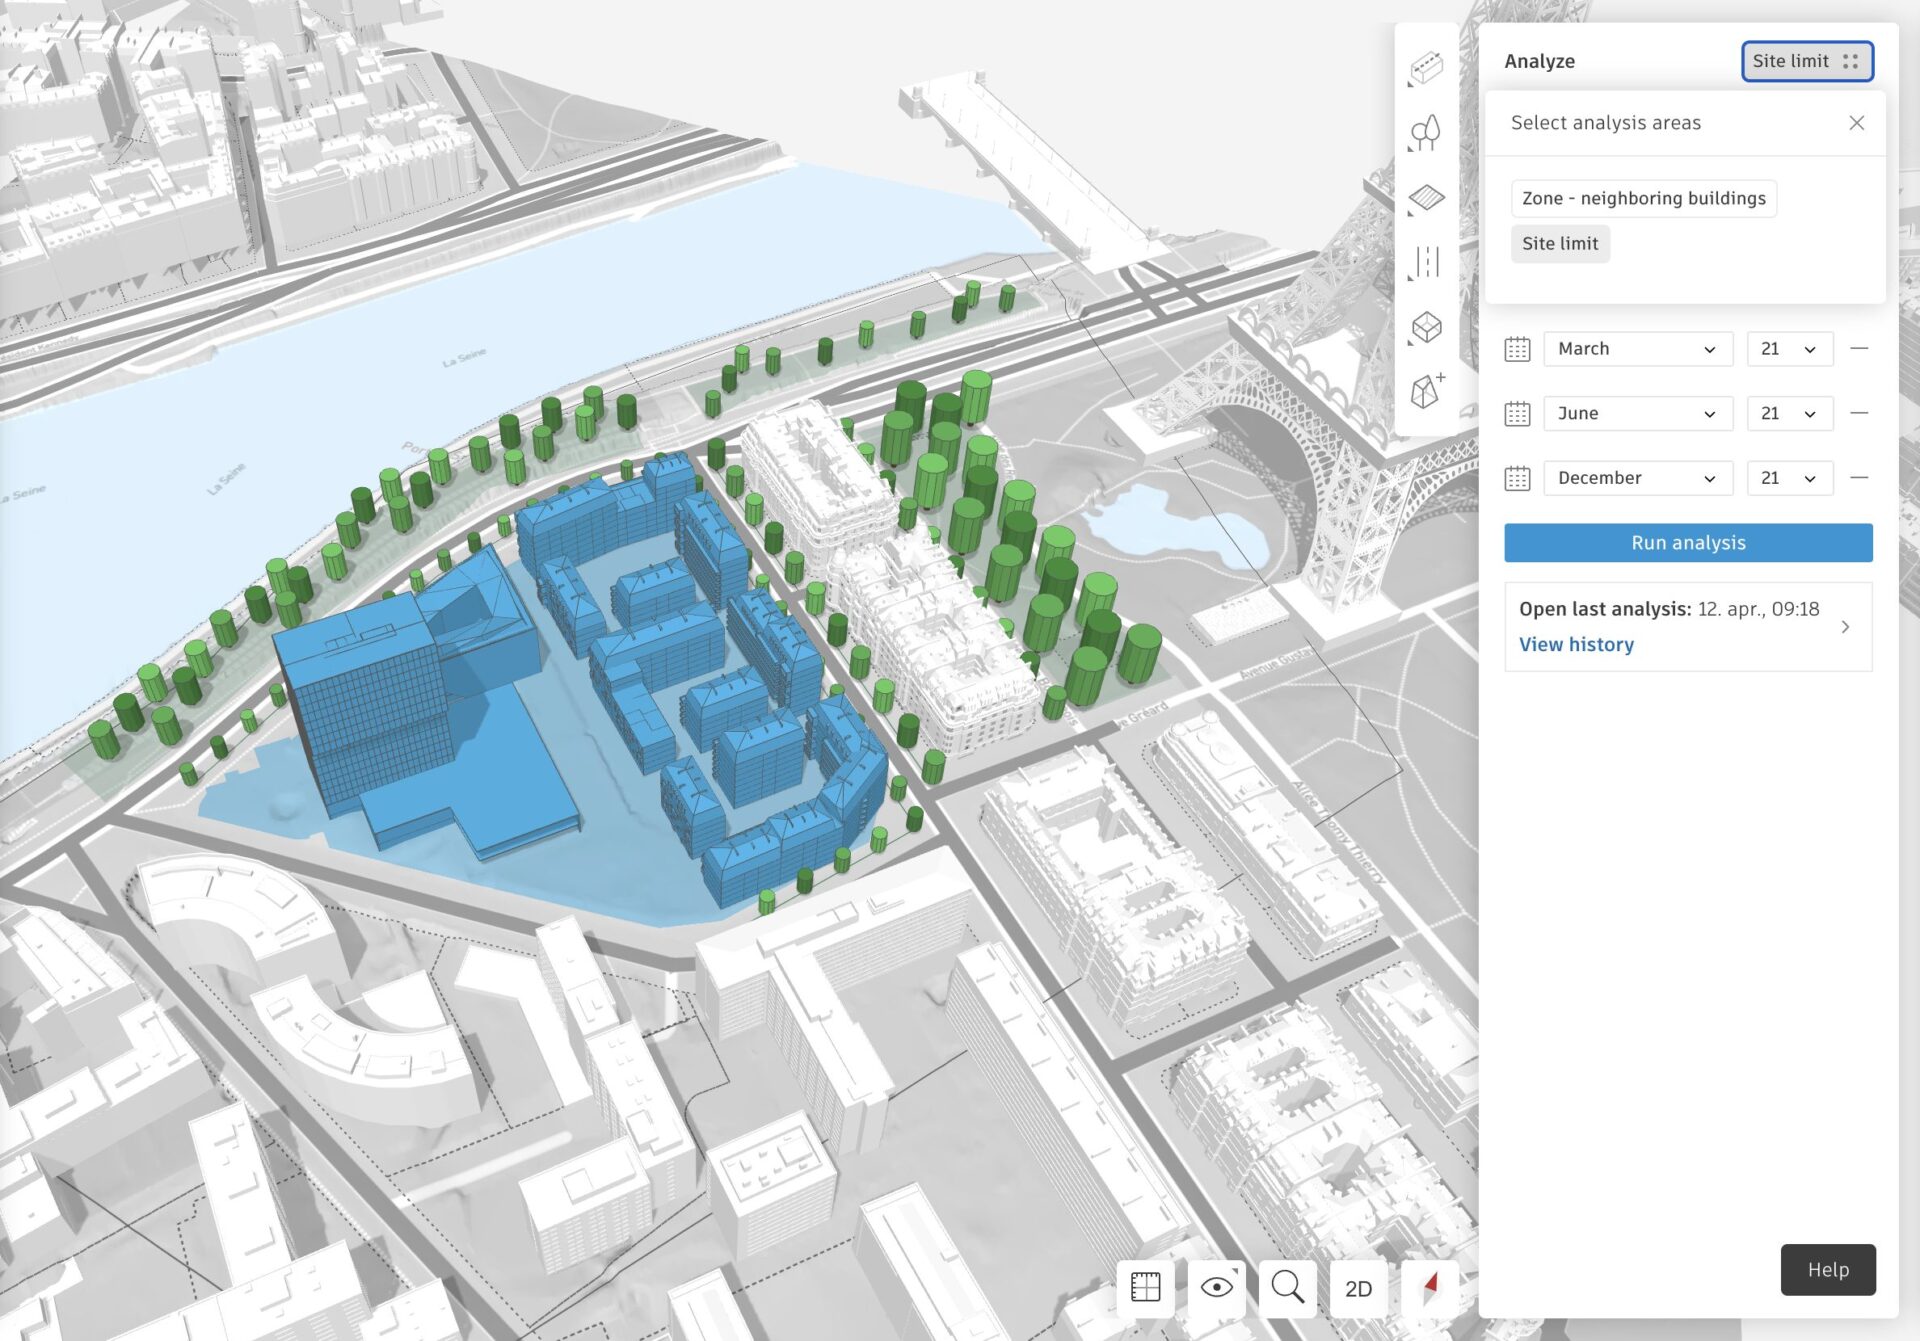Choose the Site limit analysis area chip

[1559, 243]
